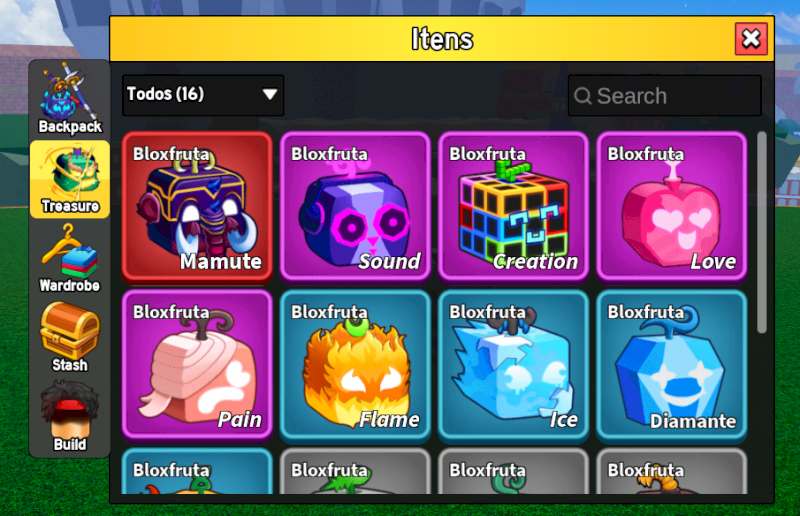This screenshot has width=800, height=516.
Task: Open the Backpack sidebar tab
Action: (x=70, y=99)
